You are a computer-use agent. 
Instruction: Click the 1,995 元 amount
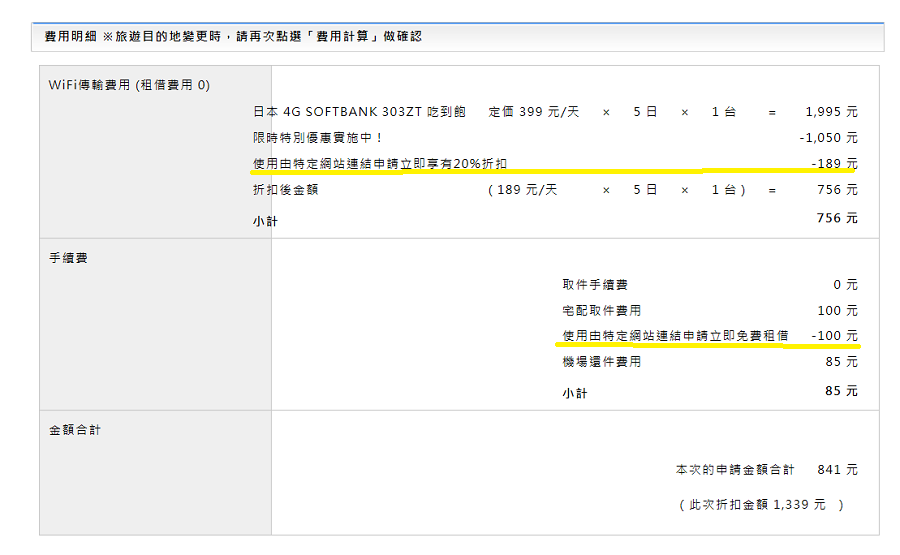tap(831, 111)
